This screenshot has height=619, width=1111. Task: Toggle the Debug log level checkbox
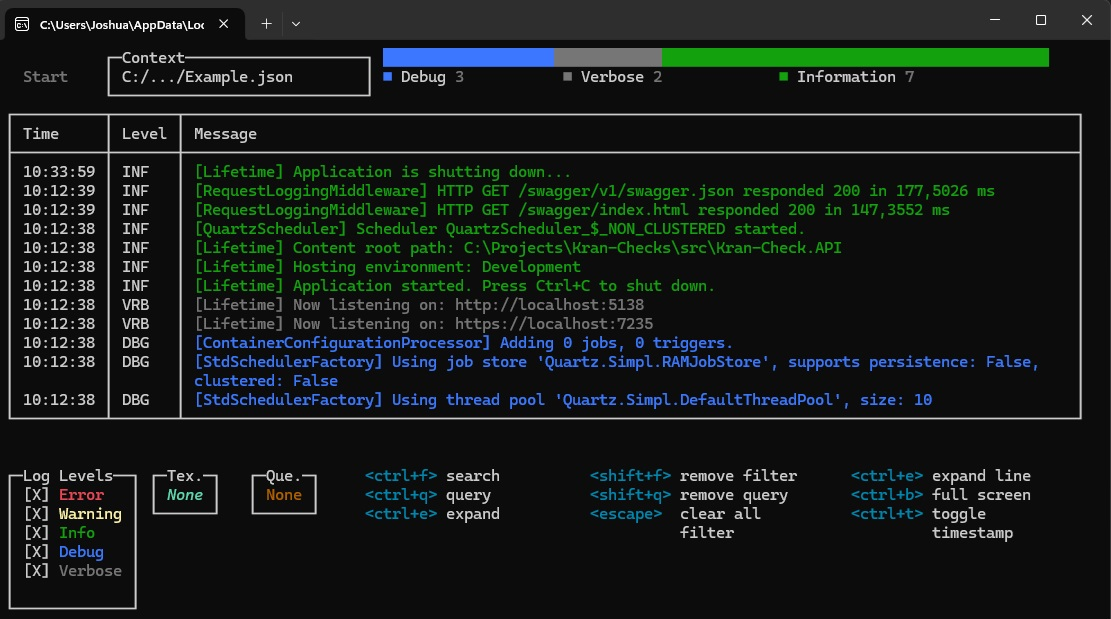coord(36,552)
